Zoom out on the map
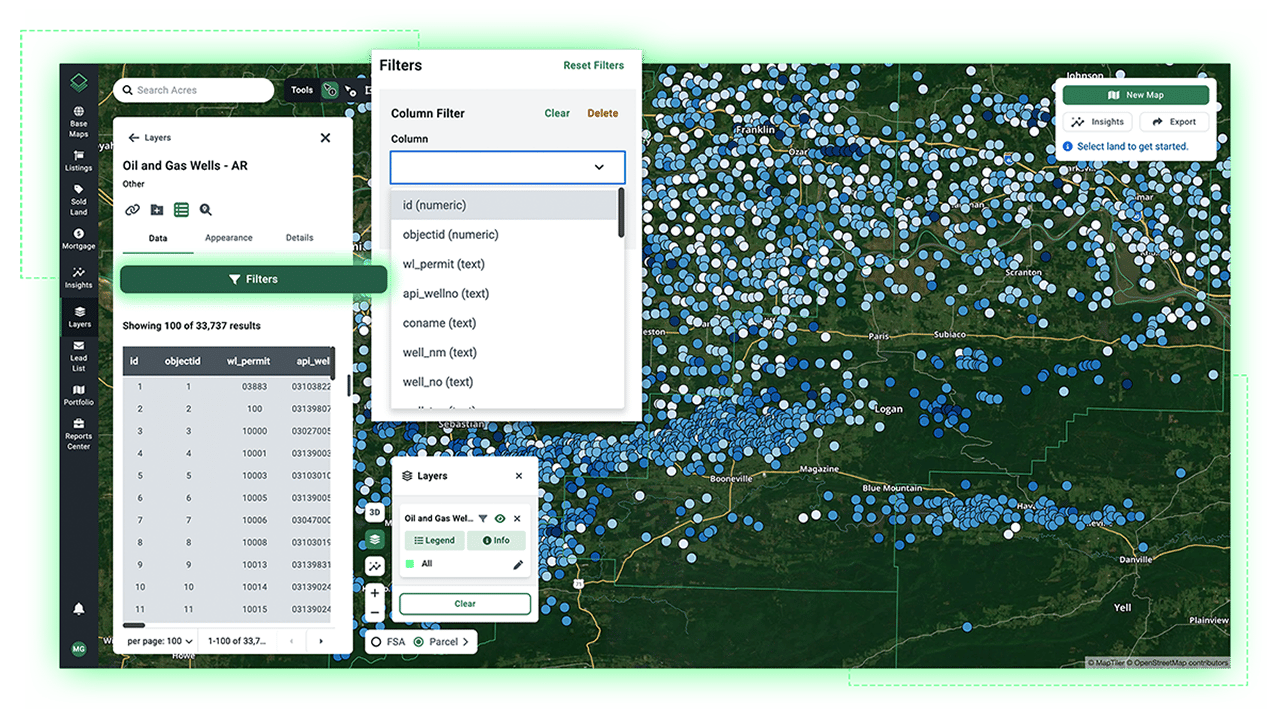The width and height of the screenshot is (1280, 720). point(375,613)
